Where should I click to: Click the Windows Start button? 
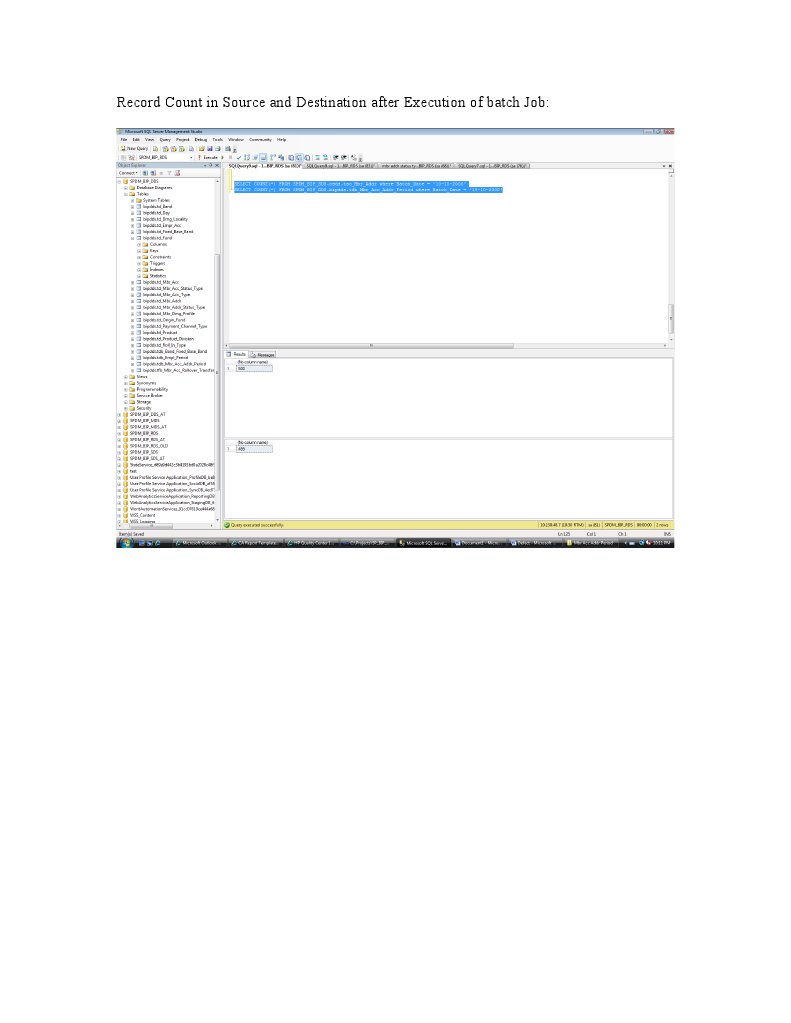click(x=125, y=543)
